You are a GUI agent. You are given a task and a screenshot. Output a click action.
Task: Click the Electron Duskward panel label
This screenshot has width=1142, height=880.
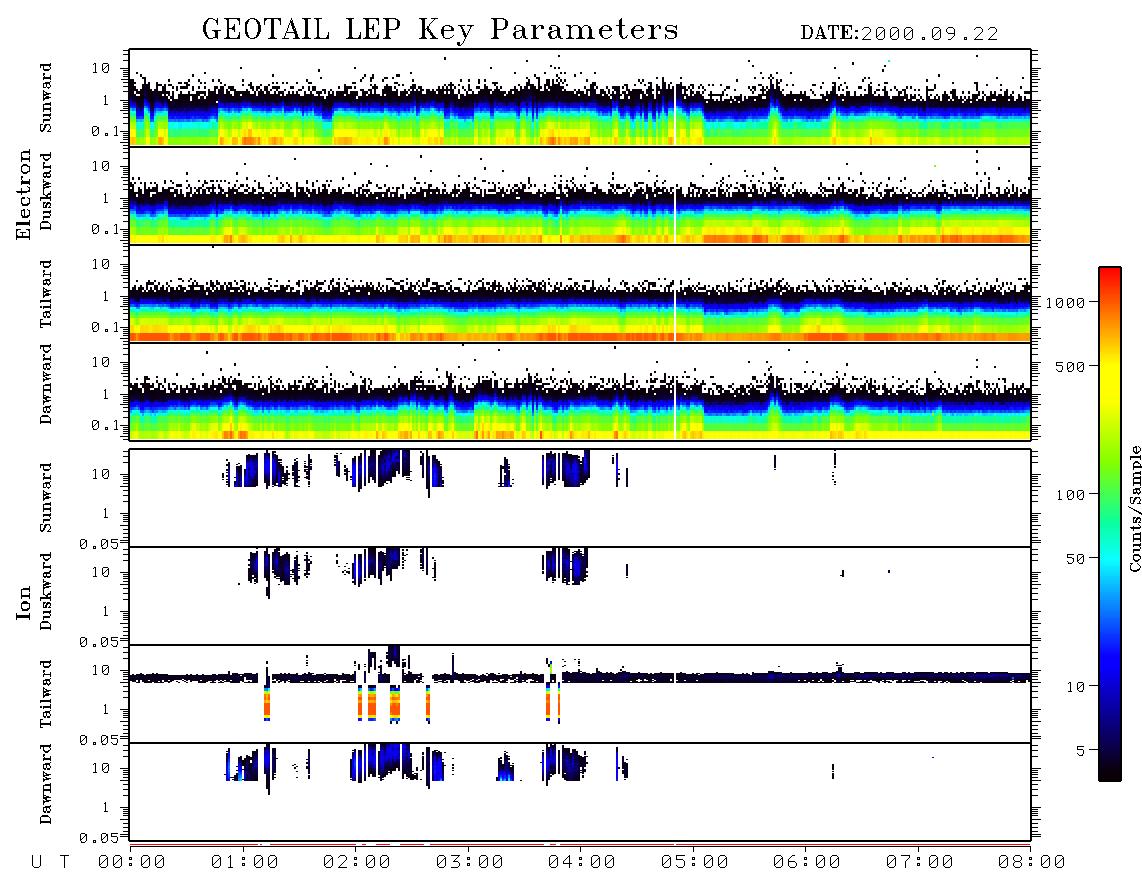[x=46, y=191]
